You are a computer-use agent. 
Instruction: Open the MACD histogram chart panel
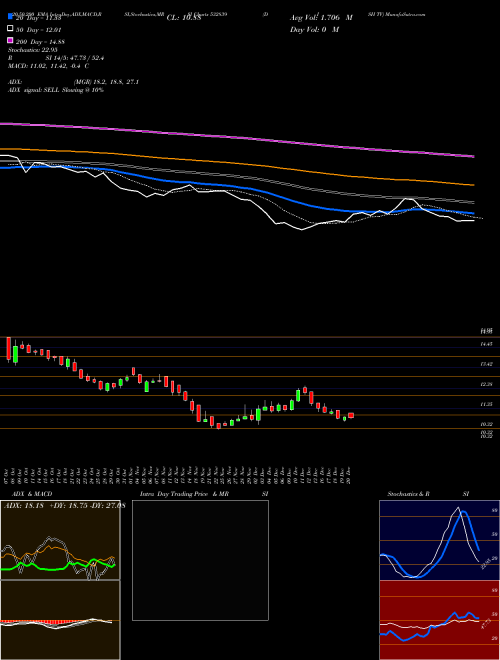pos(60,620)
